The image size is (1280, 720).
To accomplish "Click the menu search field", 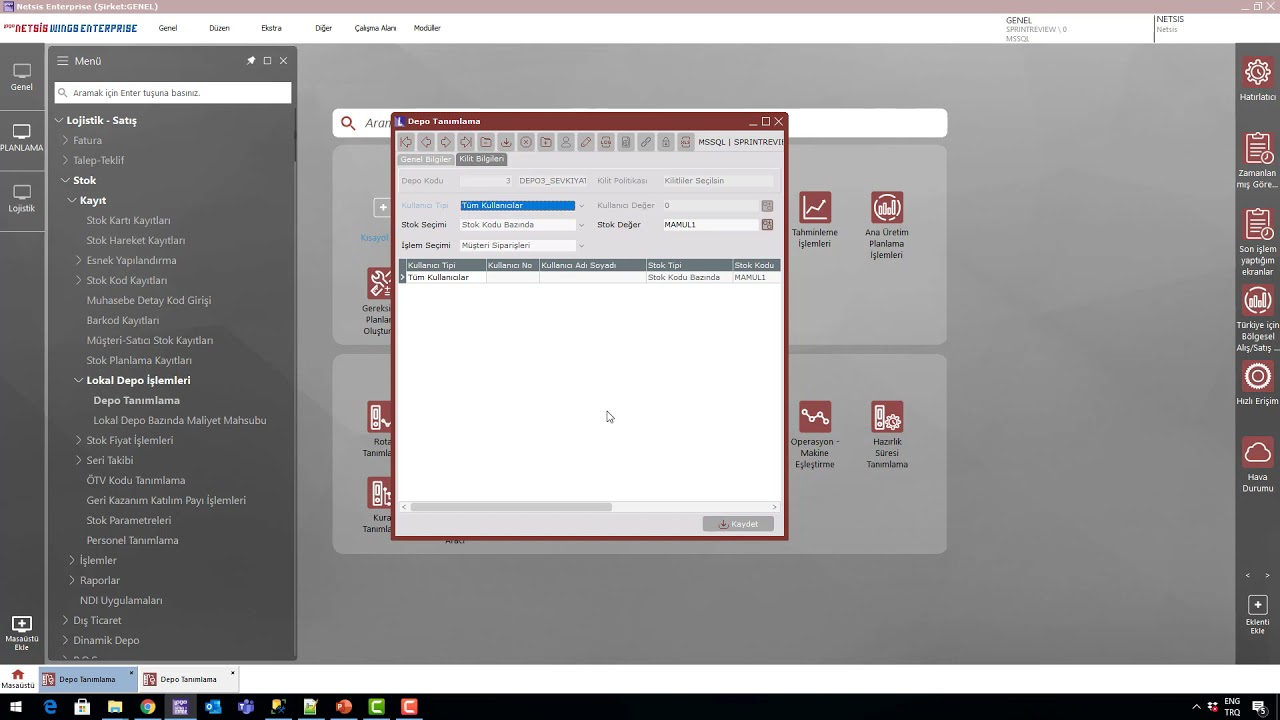I will click(x=173, y=93).
